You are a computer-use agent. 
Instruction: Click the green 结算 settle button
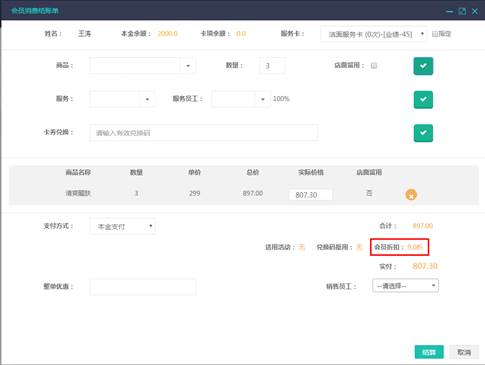click(429, 352)
